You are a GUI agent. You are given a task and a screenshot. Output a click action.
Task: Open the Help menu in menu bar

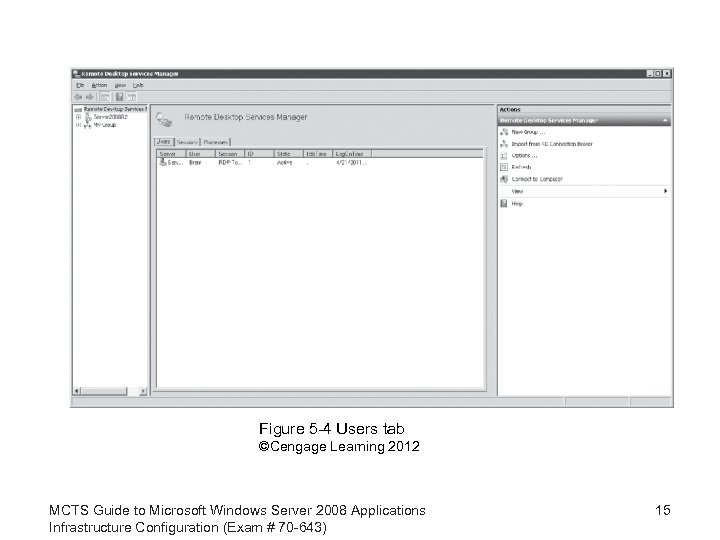tap(138, 85)
